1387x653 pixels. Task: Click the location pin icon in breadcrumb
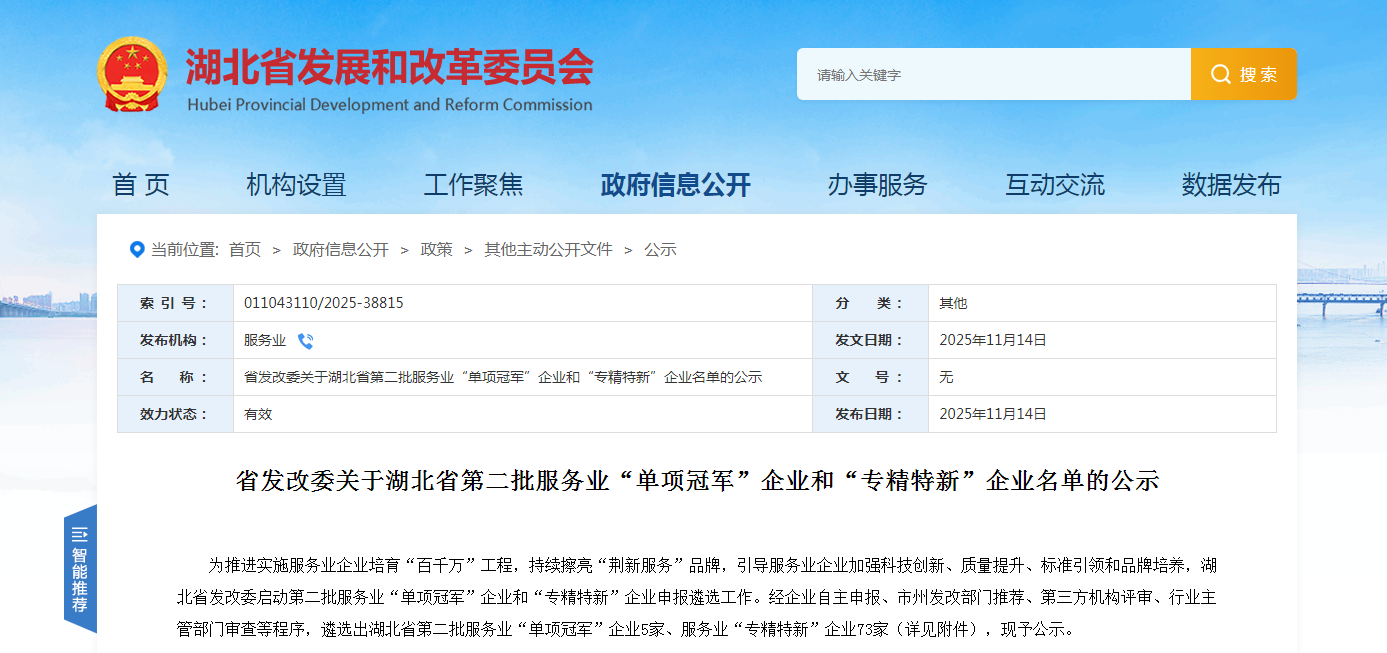coord(137,249)
